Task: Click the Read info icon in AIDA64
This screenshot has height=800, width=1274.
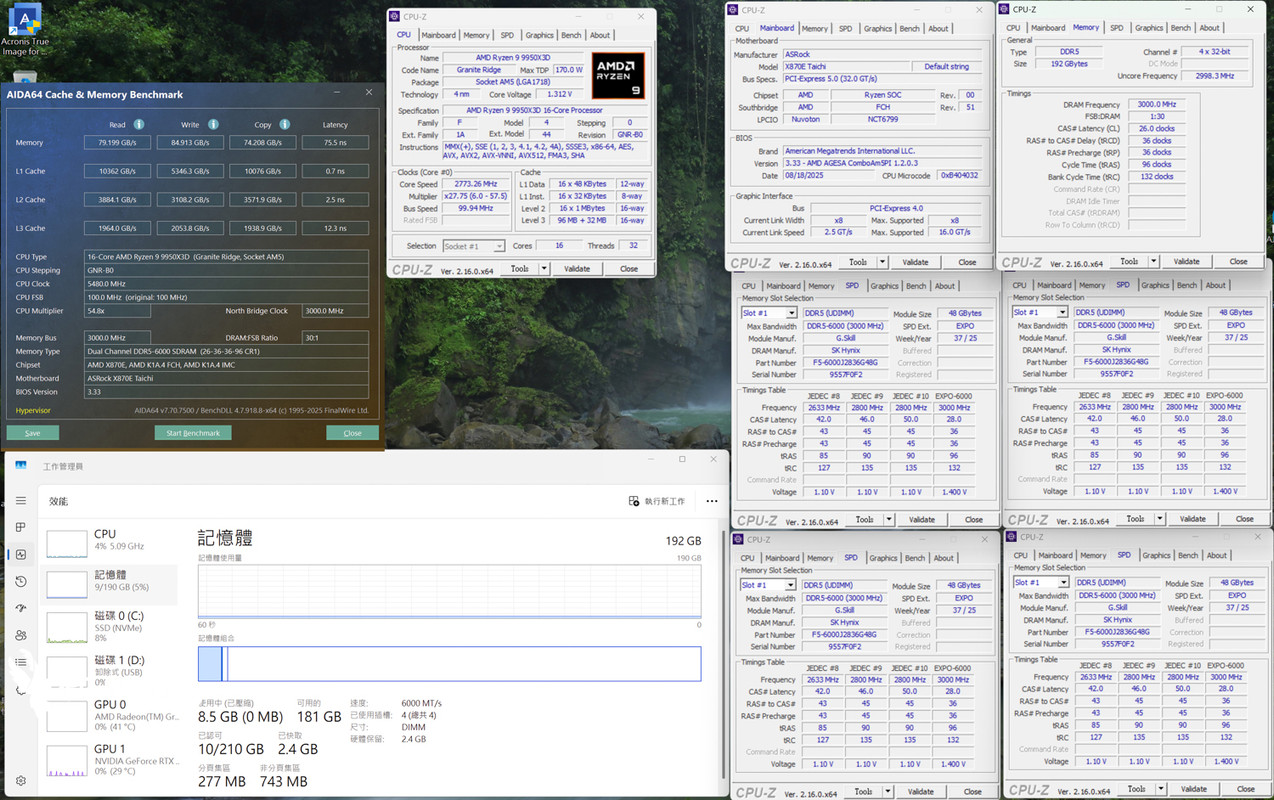Action: click(x=139, y=125)
